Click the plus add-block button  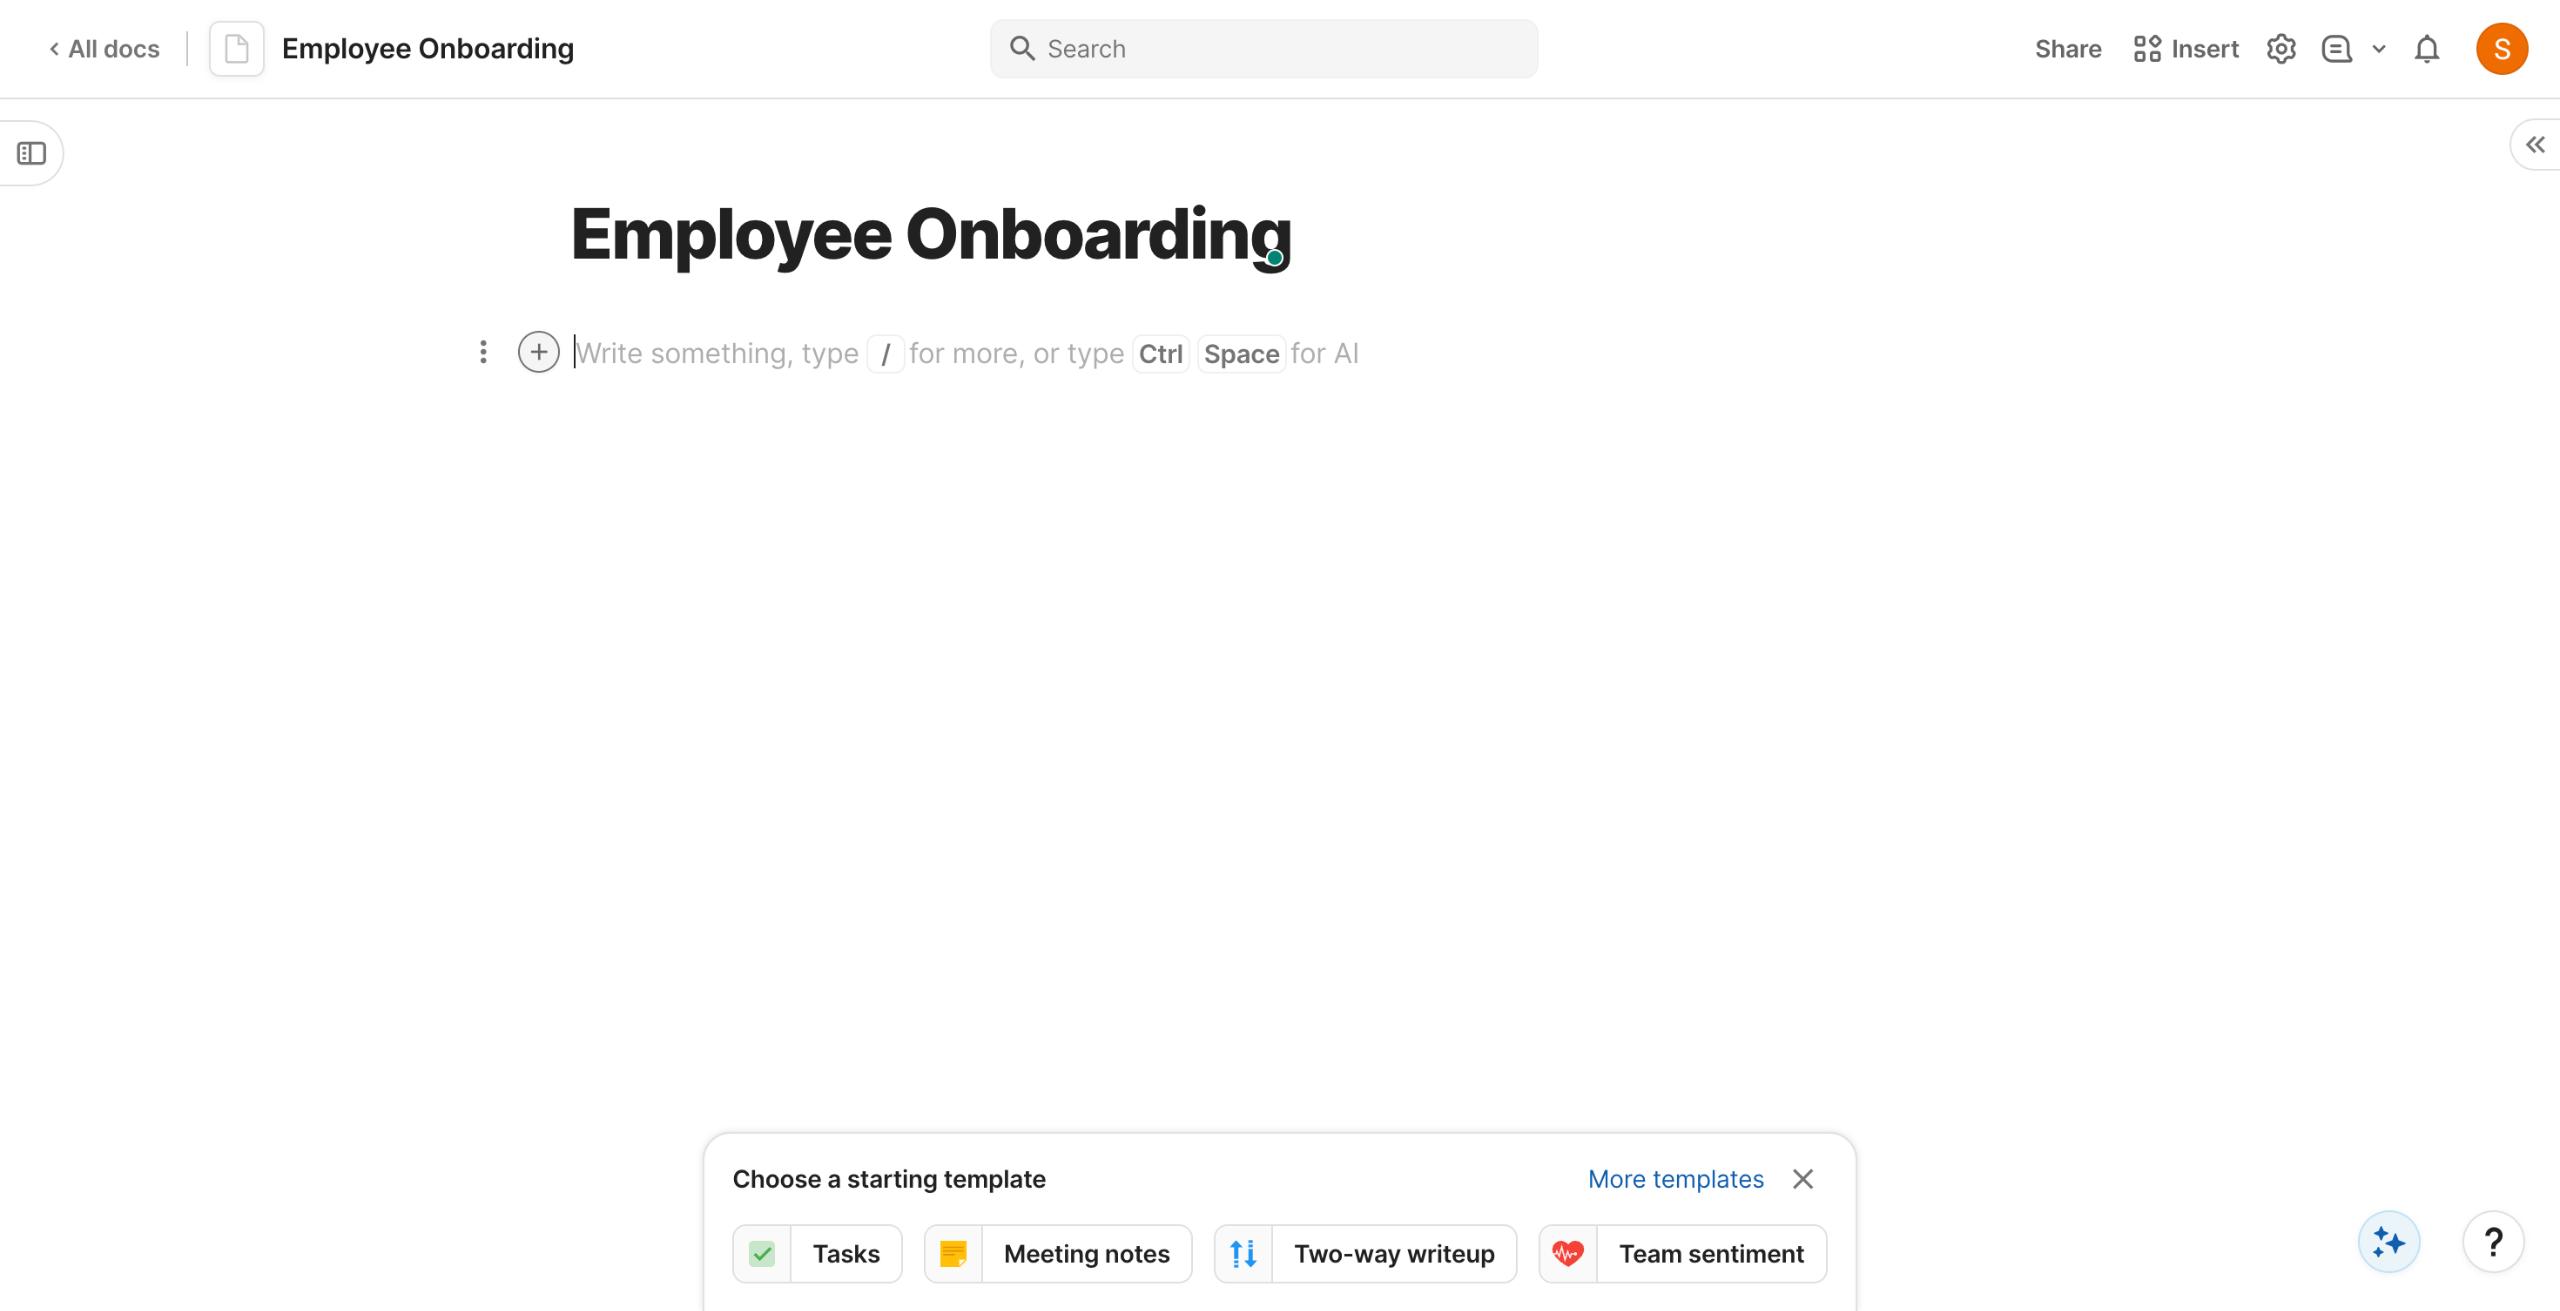pyautogui.click(x=538, y=352)
